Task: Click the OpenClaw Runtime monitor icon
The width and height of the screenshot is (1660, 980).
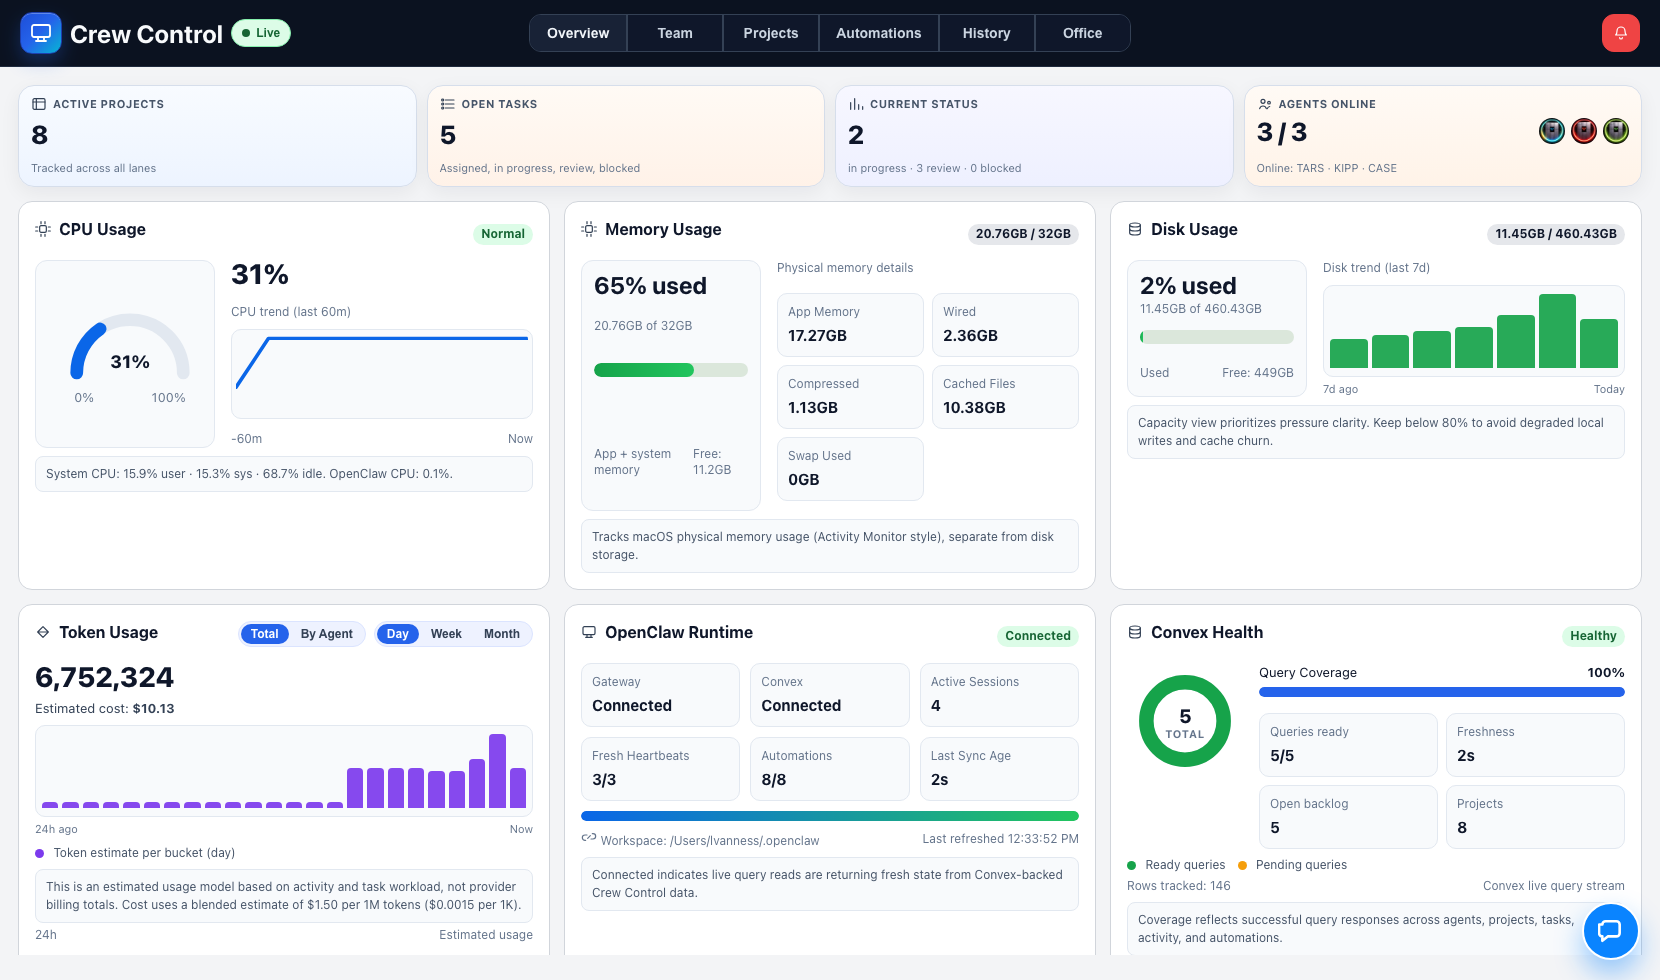Action: click(589, 632)
